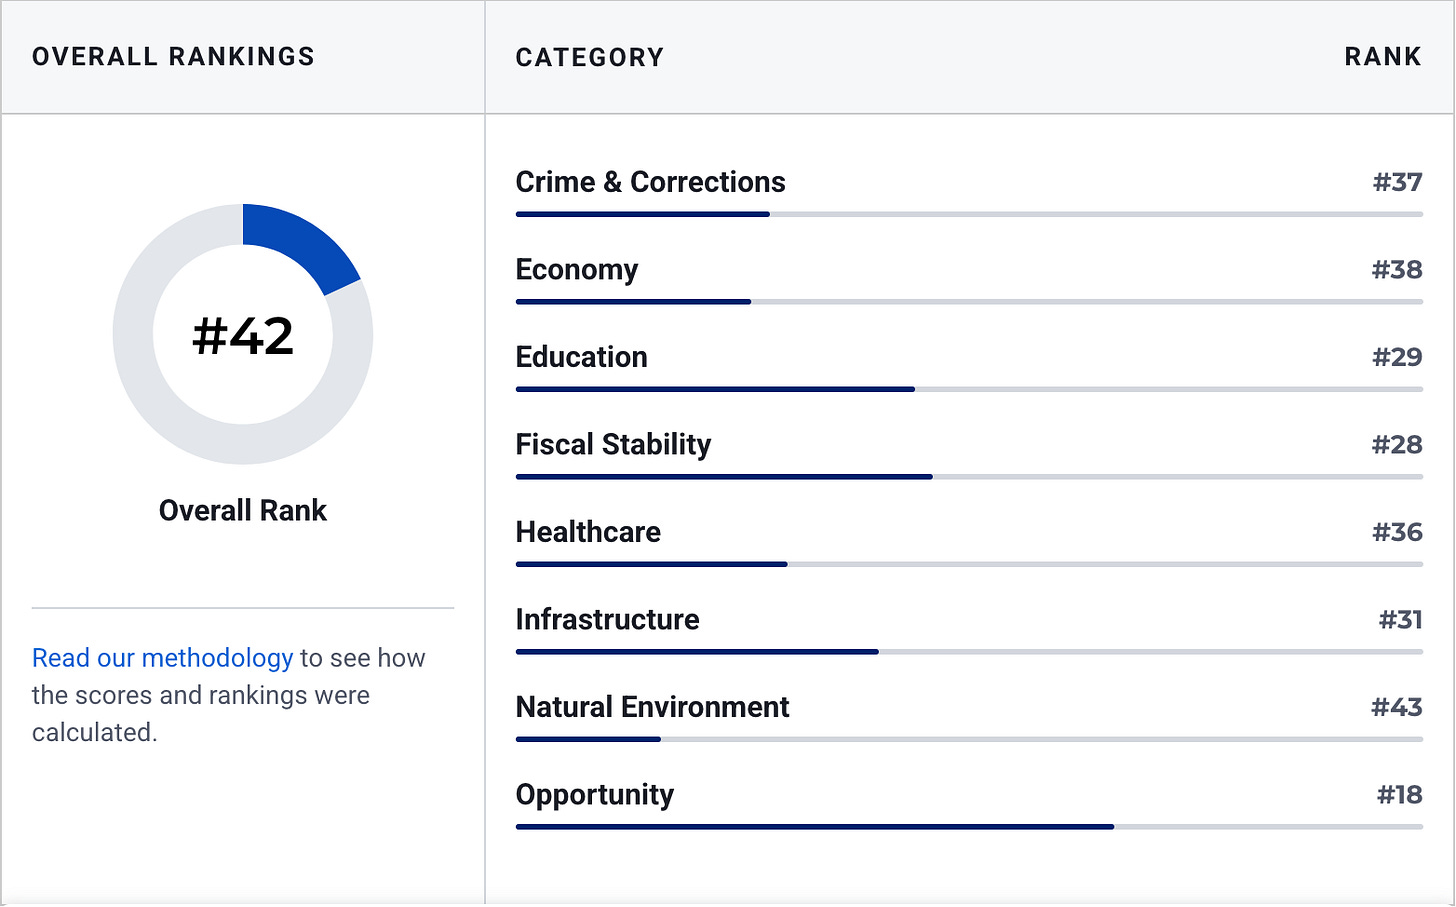Click the RANK column header
Viewport: 1456px width, 907px height.
pos(1383,57)
